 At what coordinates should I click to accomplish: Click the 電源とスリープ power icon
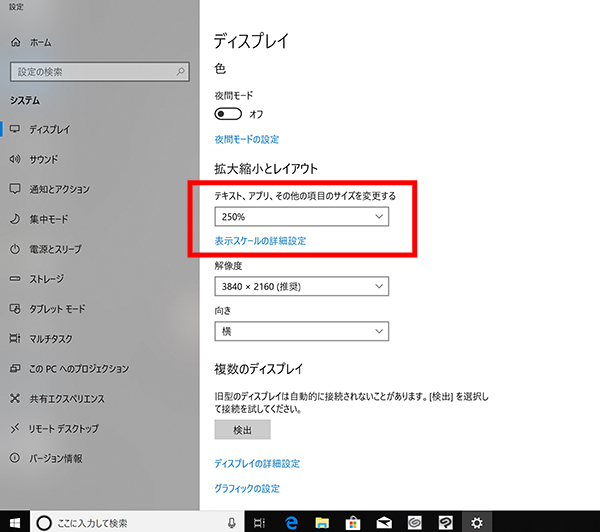pyautogui.click(x=15, y=249)
